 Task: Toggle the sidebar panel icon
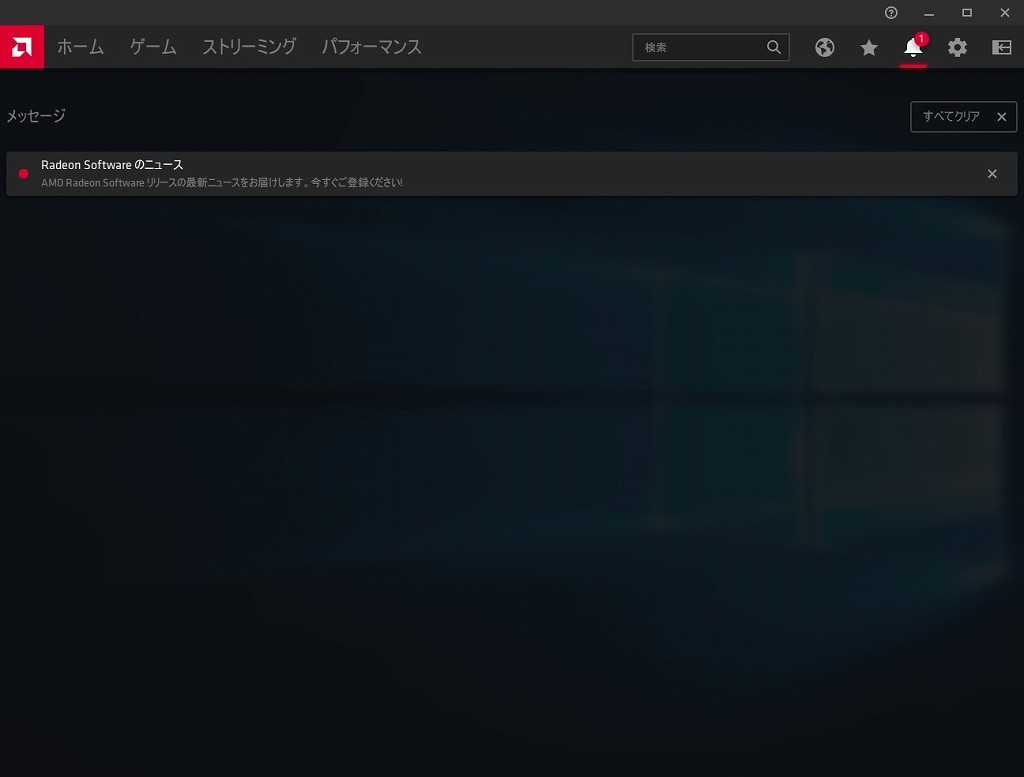1001,47
